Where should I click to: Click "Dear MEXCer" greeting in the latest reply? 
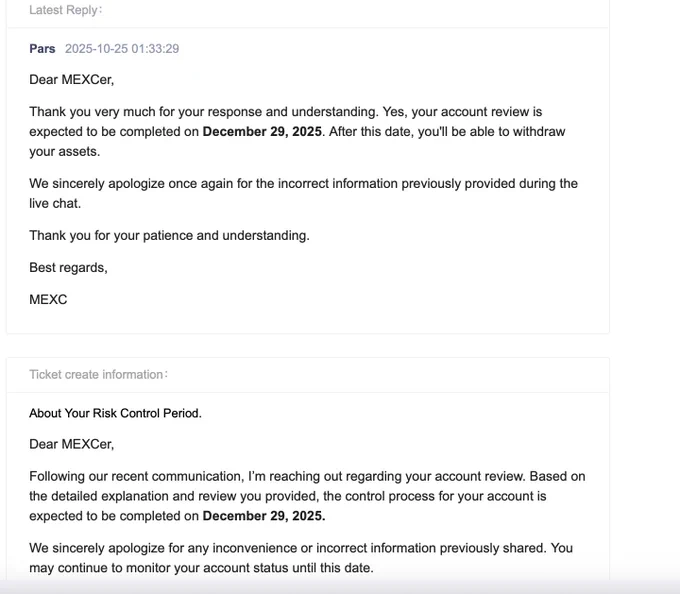[71, 80]
